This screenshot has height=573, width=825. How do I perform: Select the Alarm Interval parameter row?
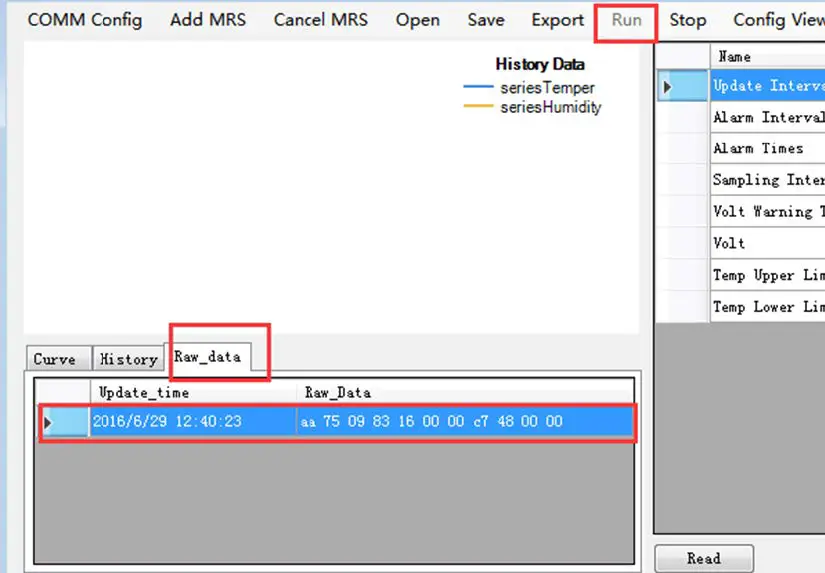click(768, 117)
